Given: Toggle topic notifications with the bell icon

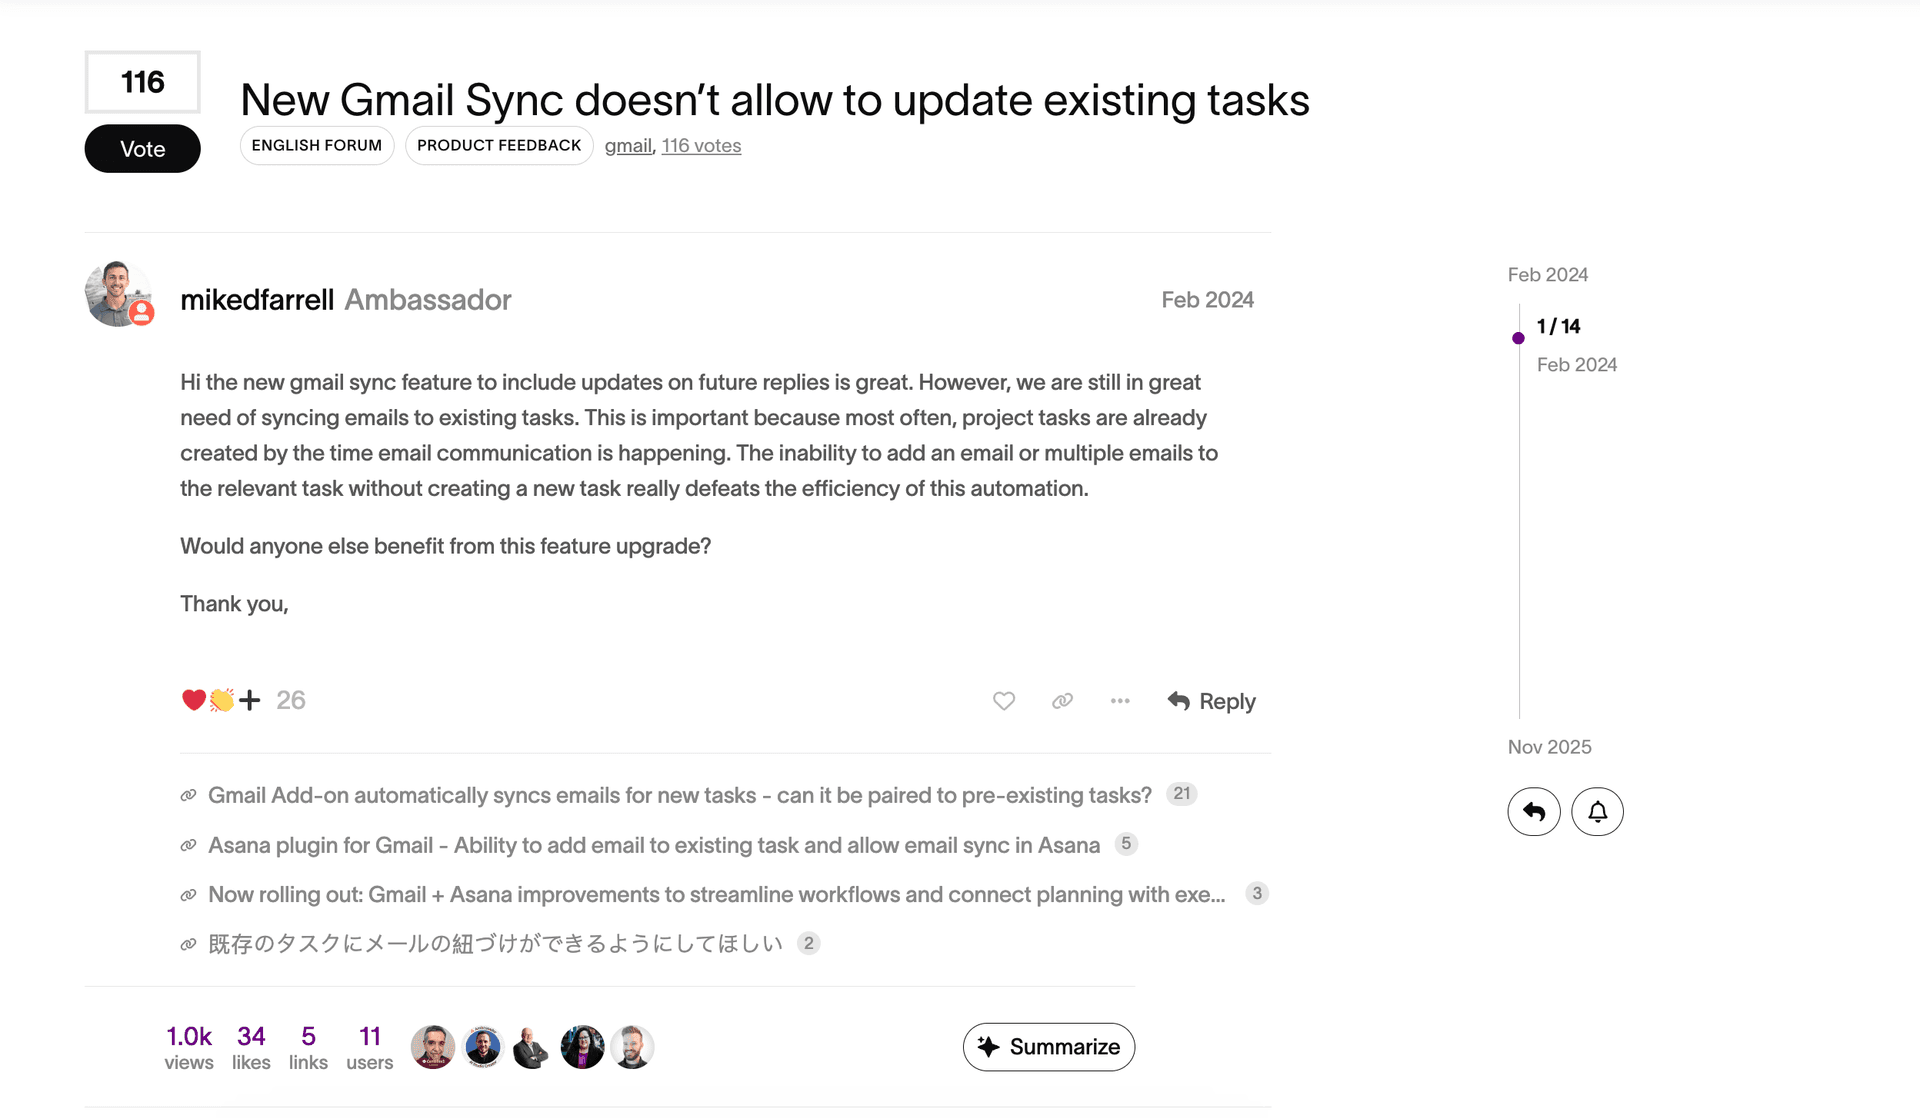Looking at the screenshot, I should point(1596,811).
